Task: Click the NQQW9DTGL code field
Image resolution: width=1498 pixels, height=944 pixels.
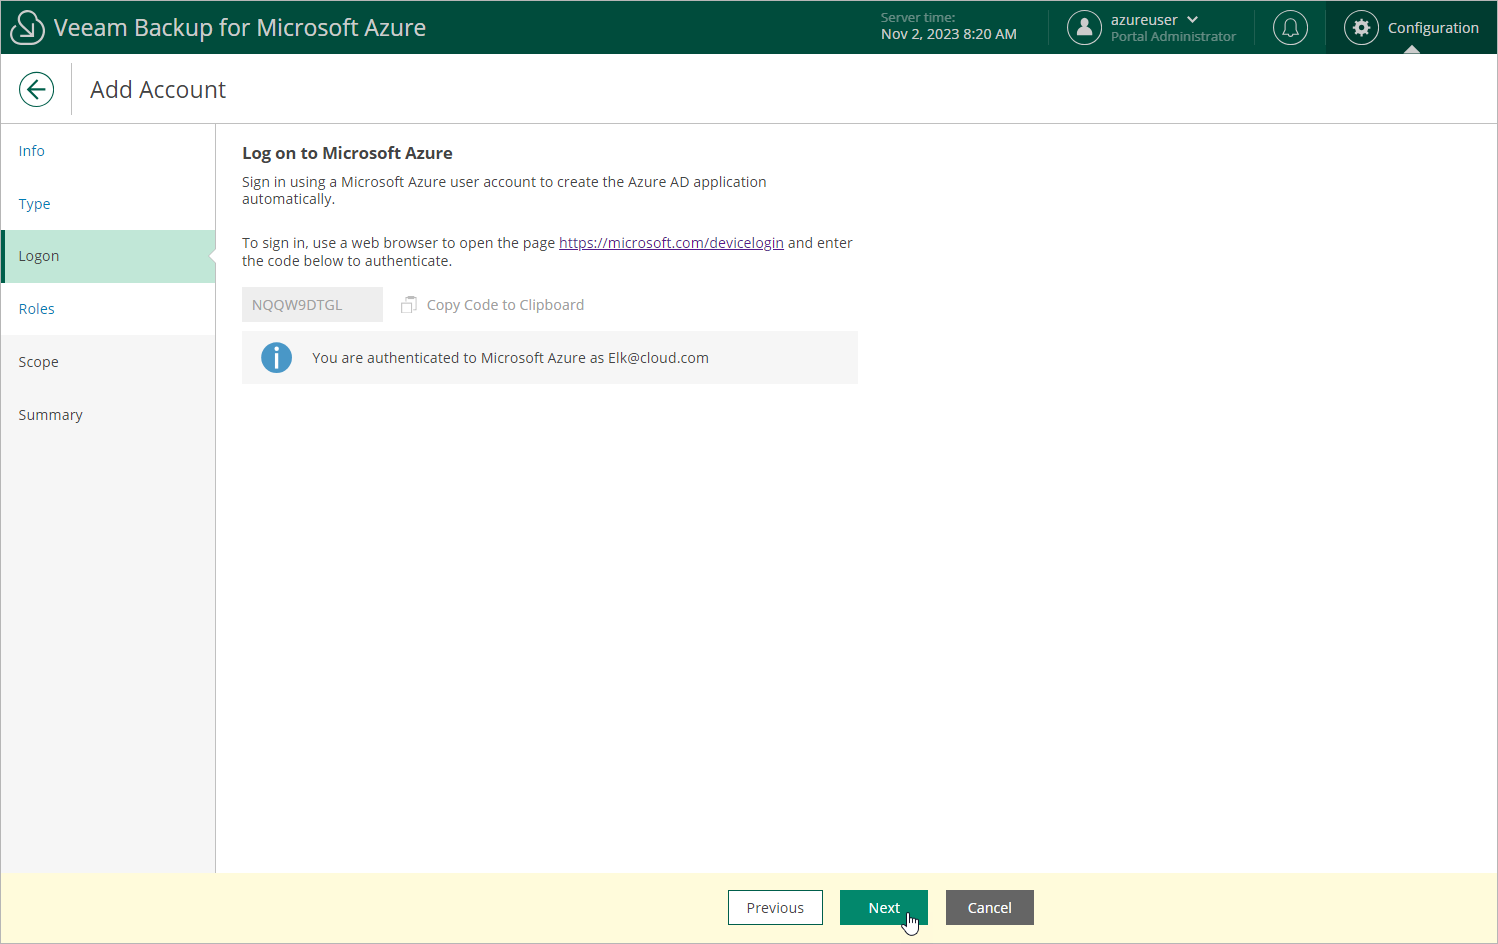Action: [x=312, y=305]
